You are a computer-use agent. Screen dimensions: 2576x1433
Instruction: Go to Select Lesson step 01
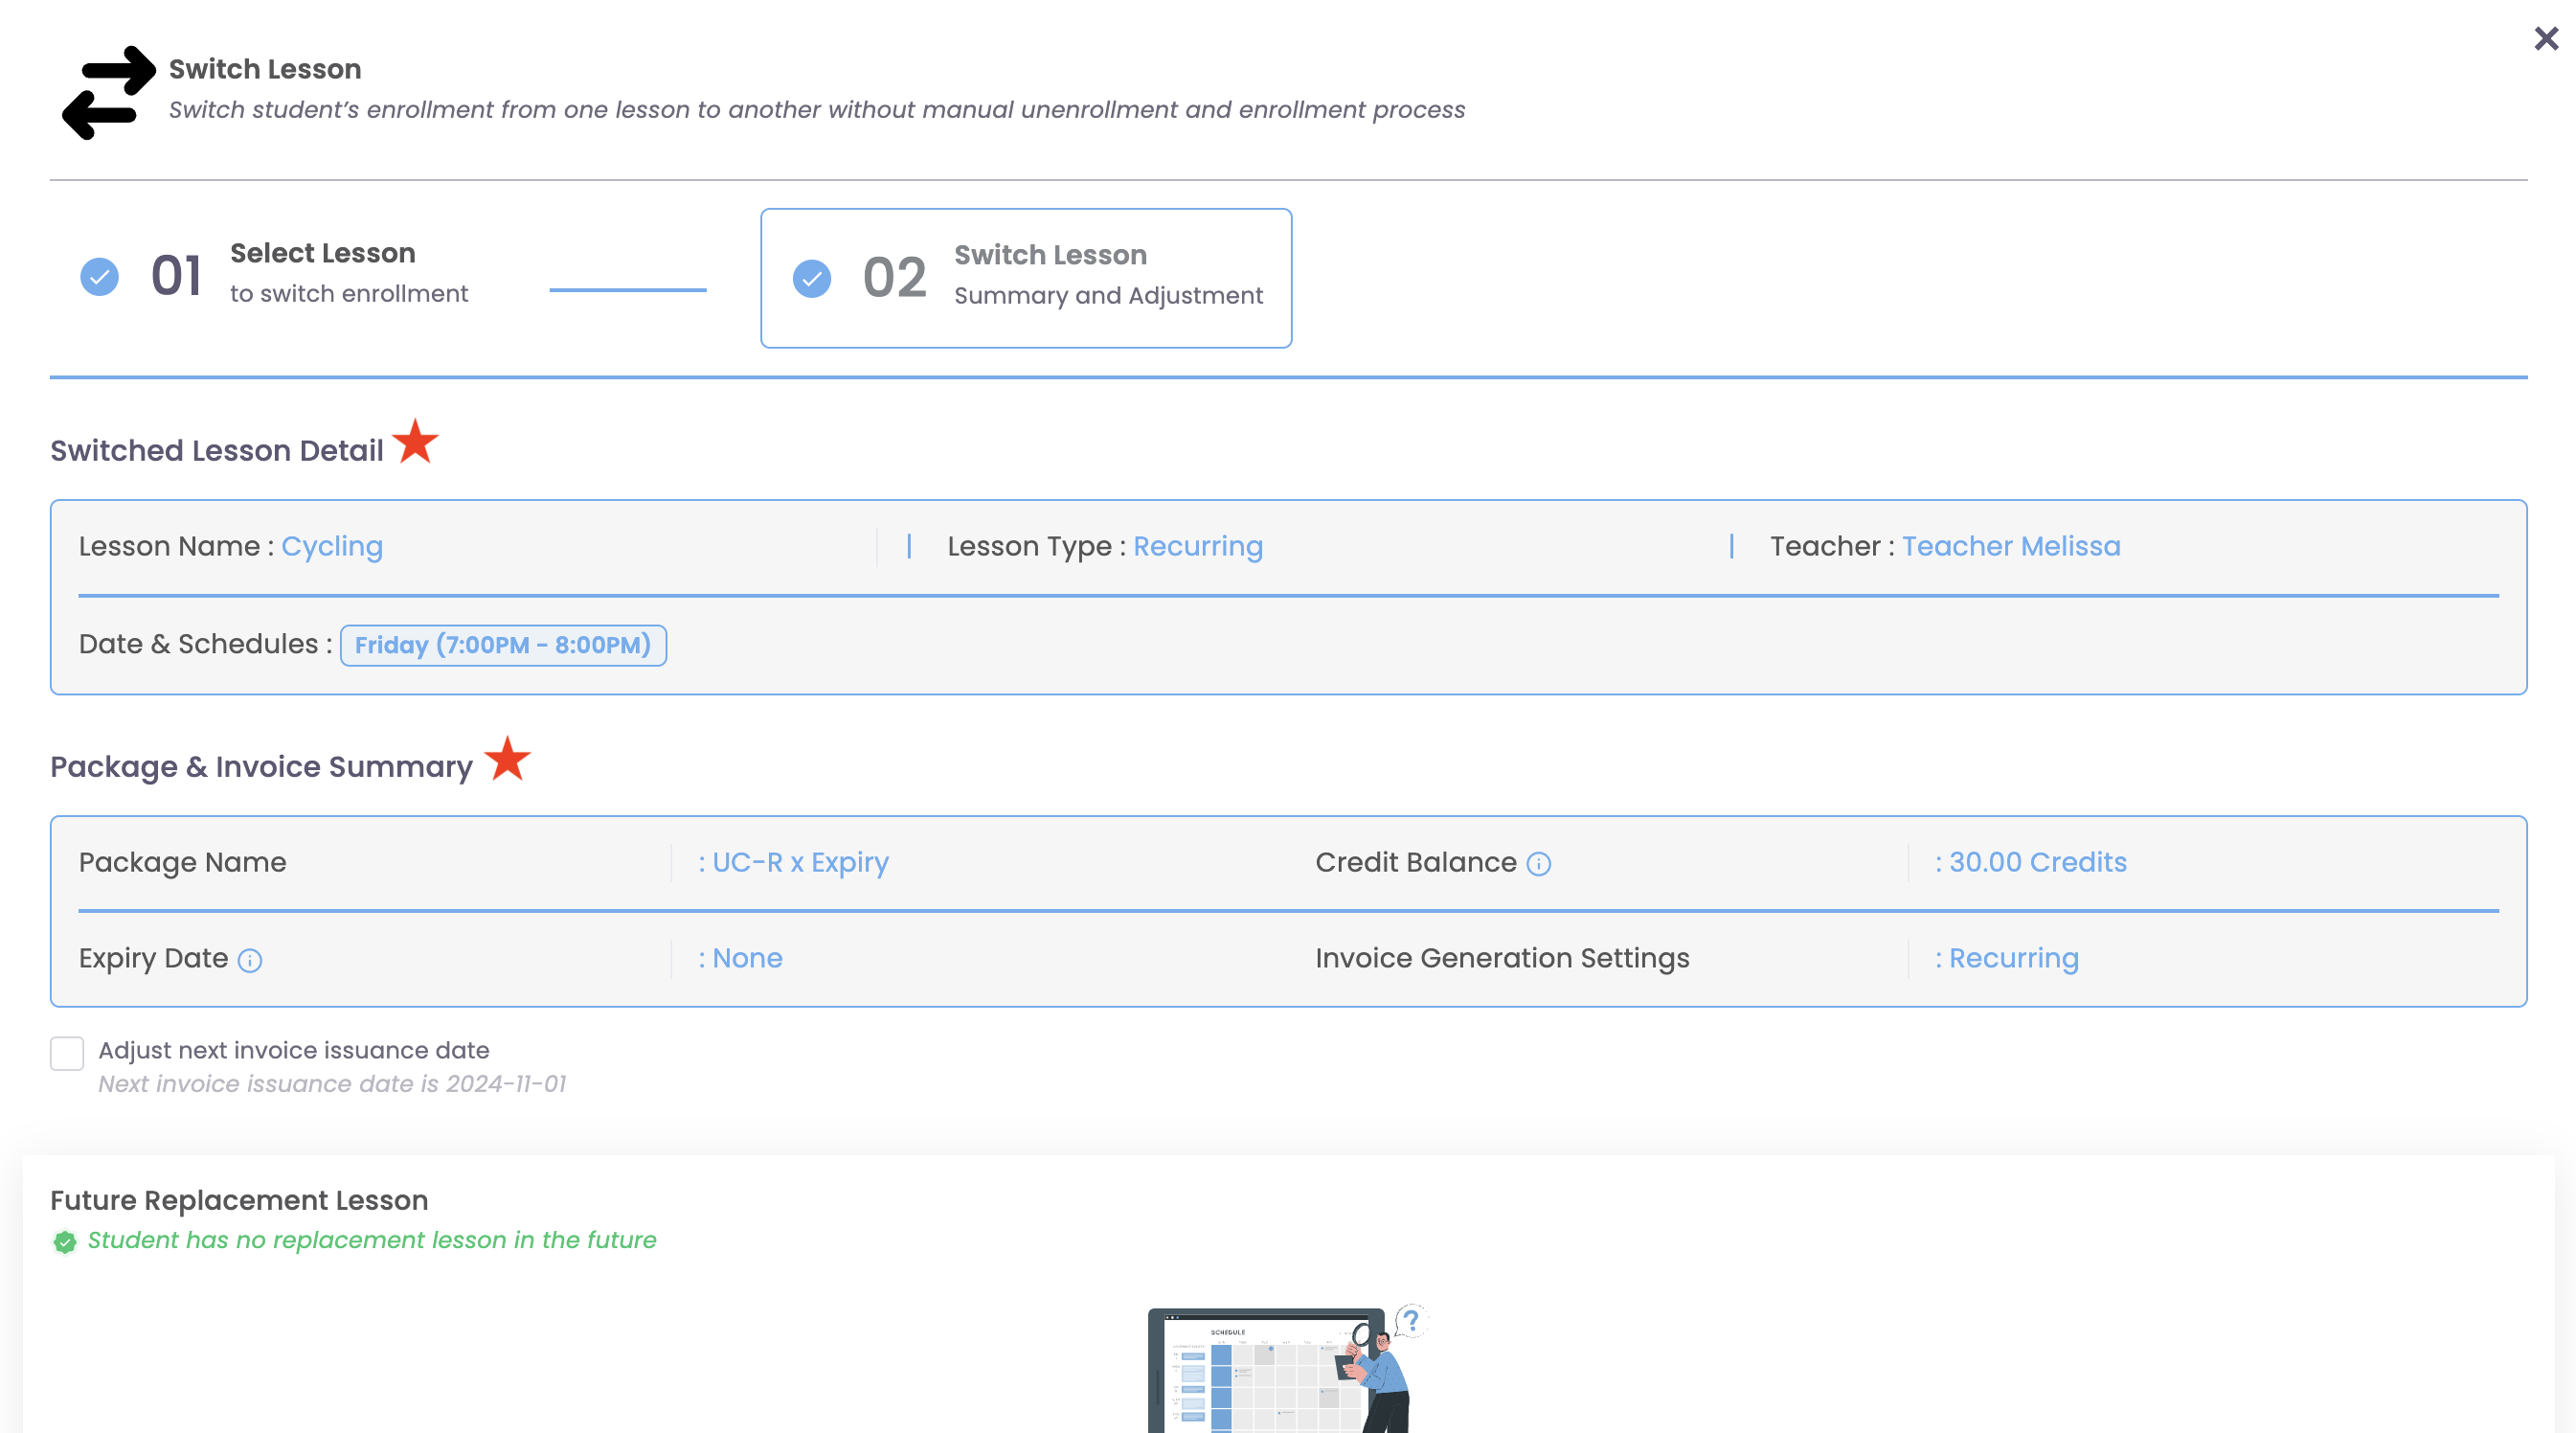[x=322, y=273]
